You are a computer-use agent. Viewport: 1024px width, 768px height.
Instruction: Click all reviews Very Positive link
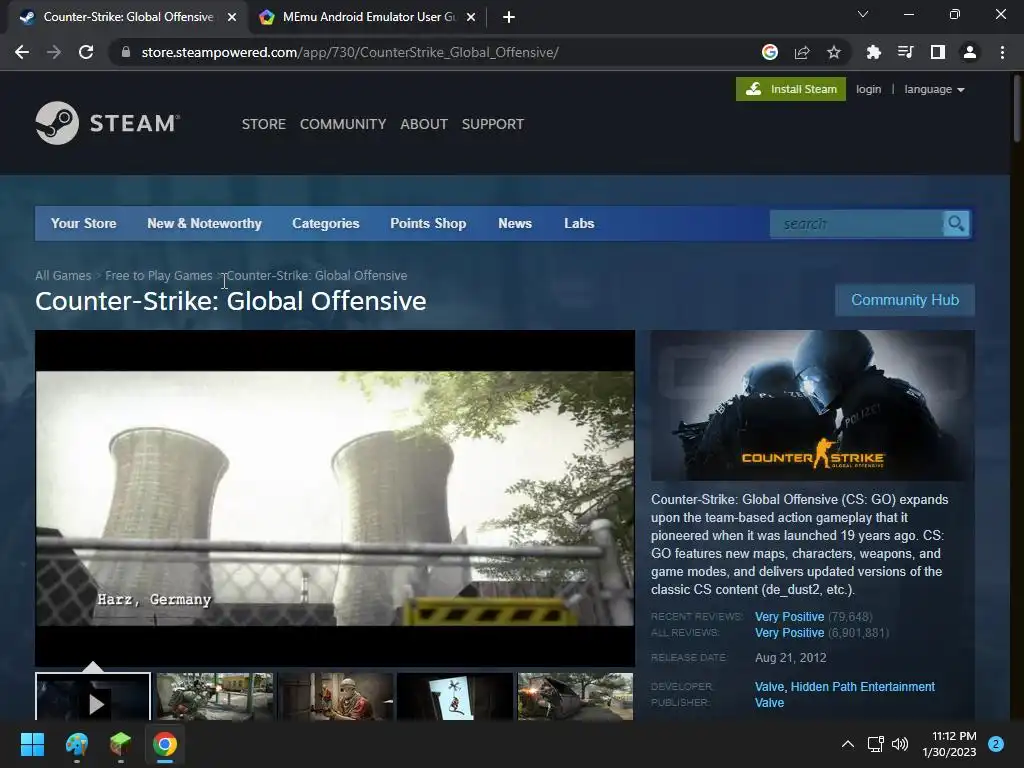(x=790, y=633)
